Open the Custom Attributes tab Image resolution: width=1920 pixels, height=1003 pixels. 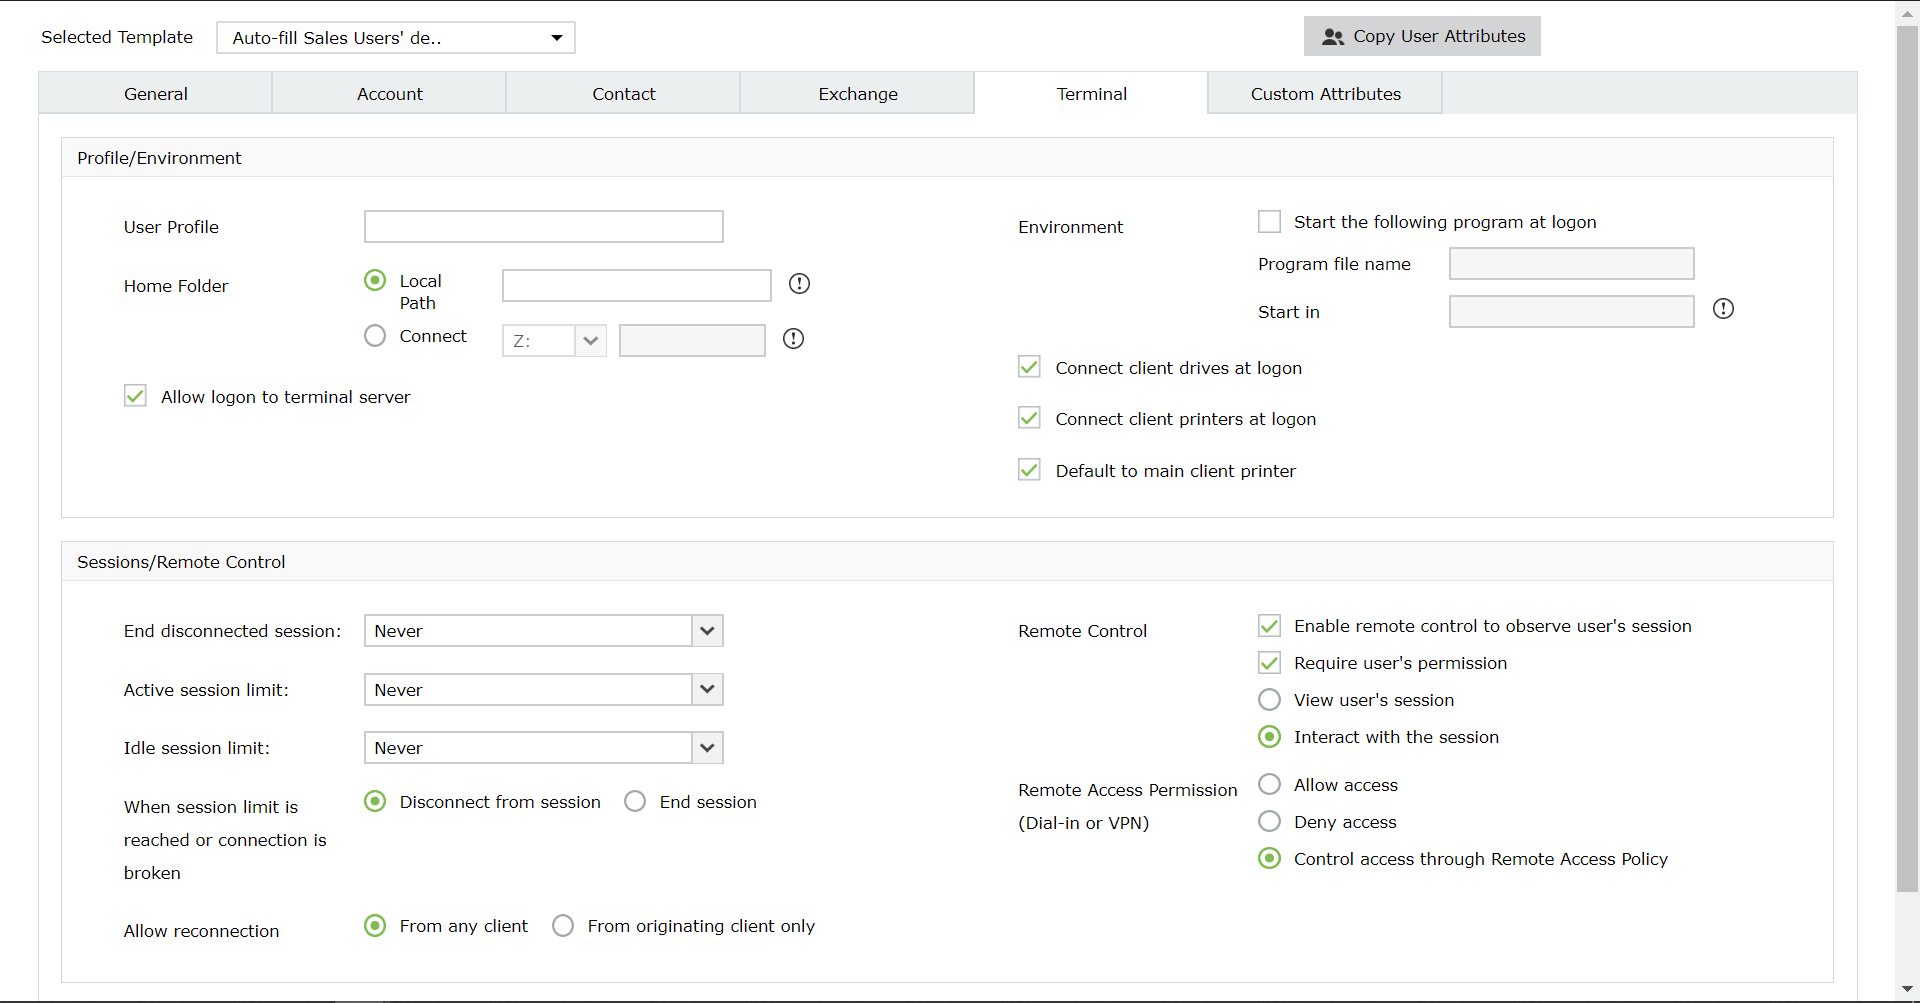[x=1325, y=94]
